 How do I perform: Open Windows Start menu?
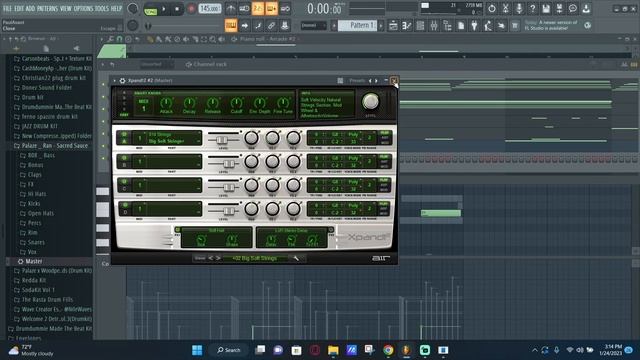[x=197, y=350]
